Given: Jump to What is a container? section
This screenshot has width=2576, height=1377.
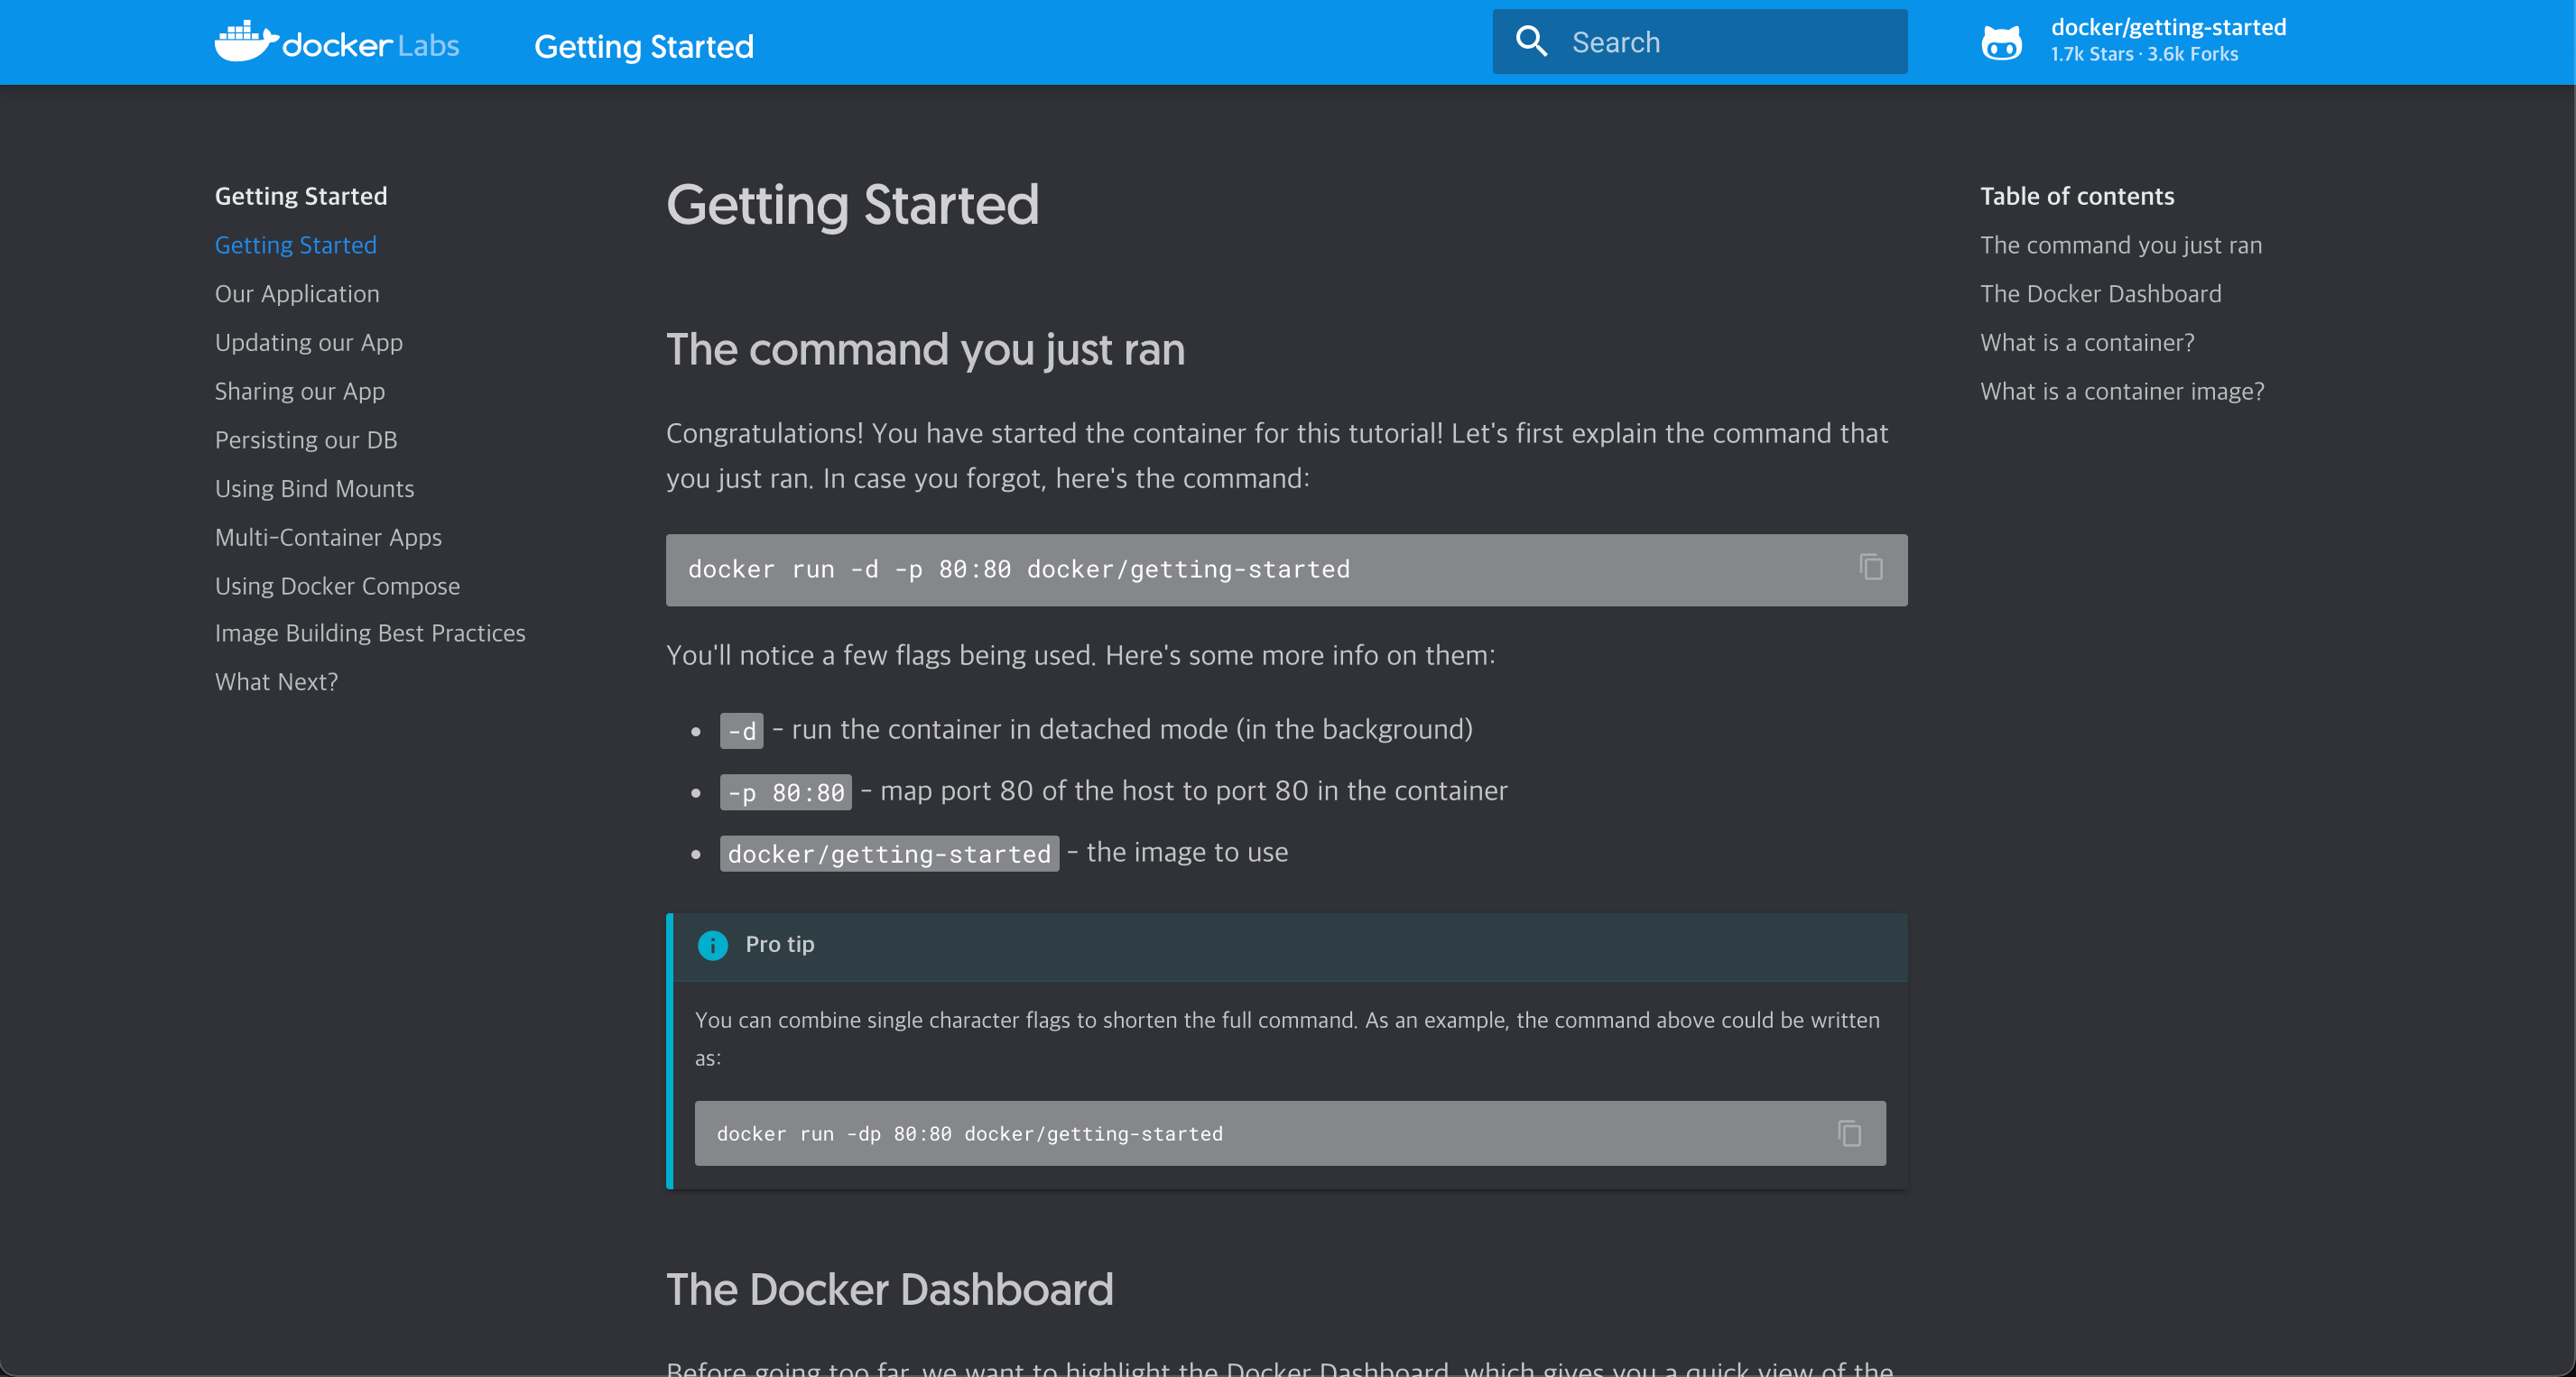Looking at the screenshot, I should (x=2087, y=343).
